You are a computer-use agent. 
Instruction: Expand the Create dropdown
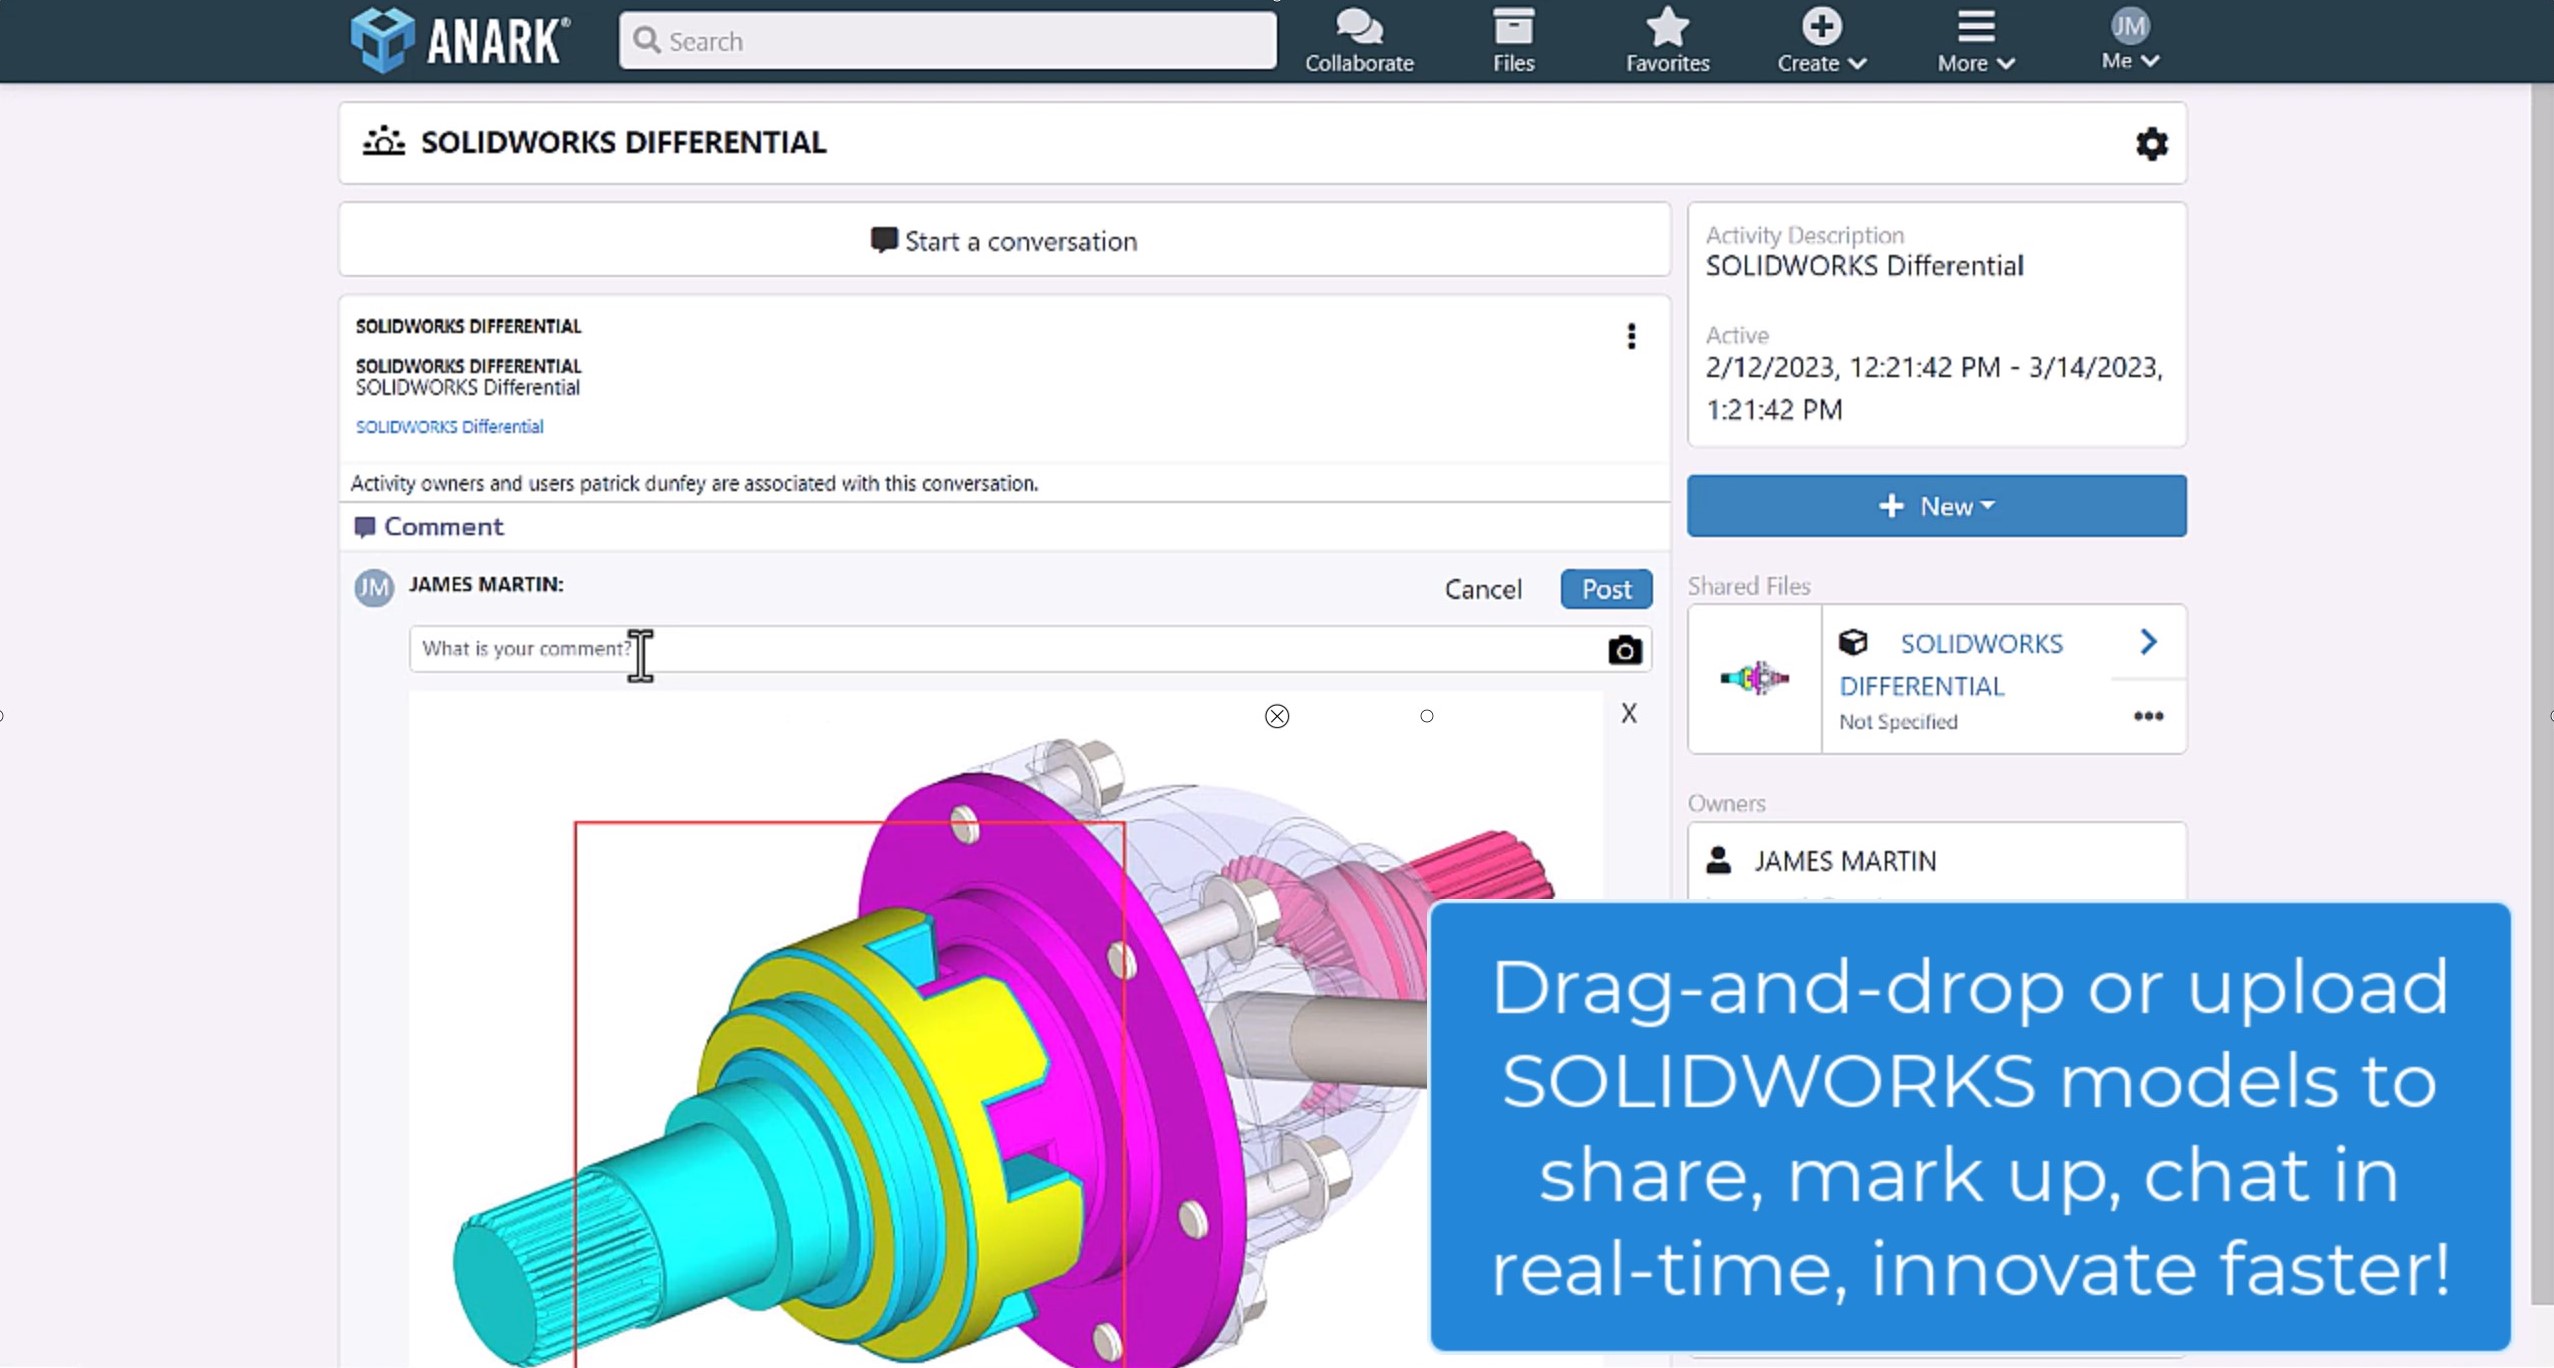[x=1819, y=38]
